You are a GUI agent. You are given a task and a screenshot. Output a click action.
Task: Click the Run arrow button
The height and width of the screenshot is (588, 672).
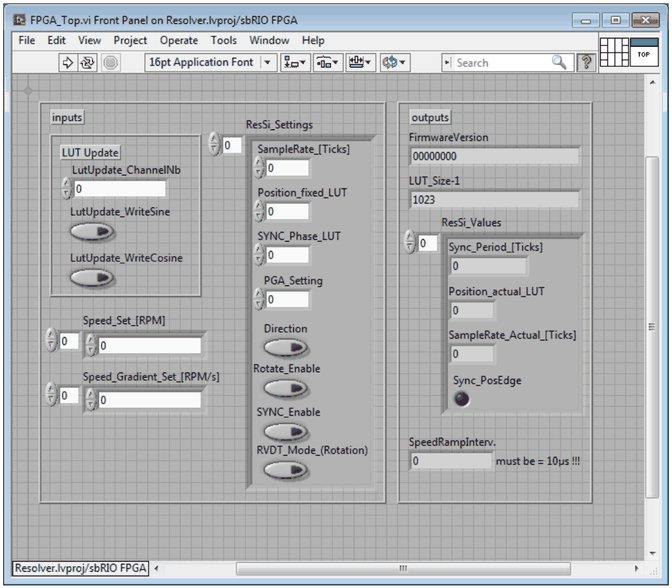tap(68, 63)
